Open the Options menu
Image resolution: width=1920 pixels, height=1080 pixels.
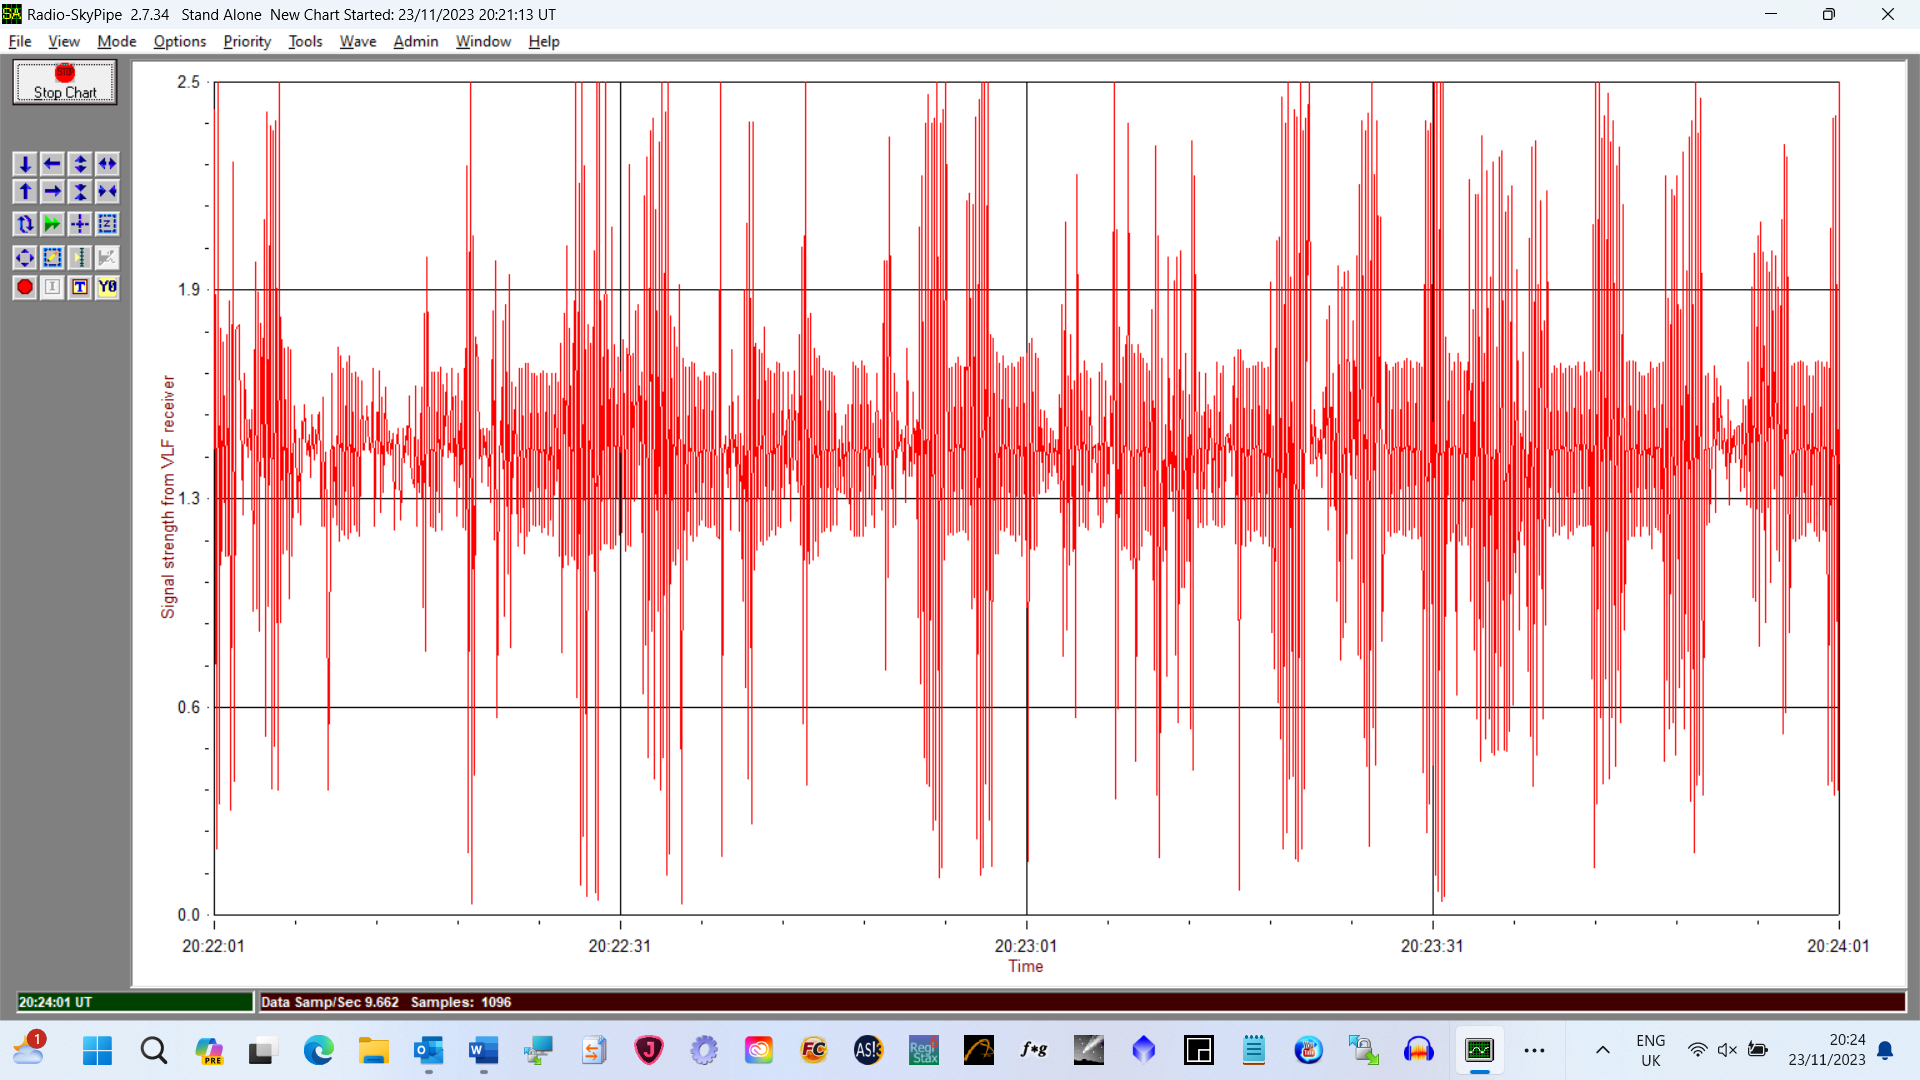[x=179, y=41]
